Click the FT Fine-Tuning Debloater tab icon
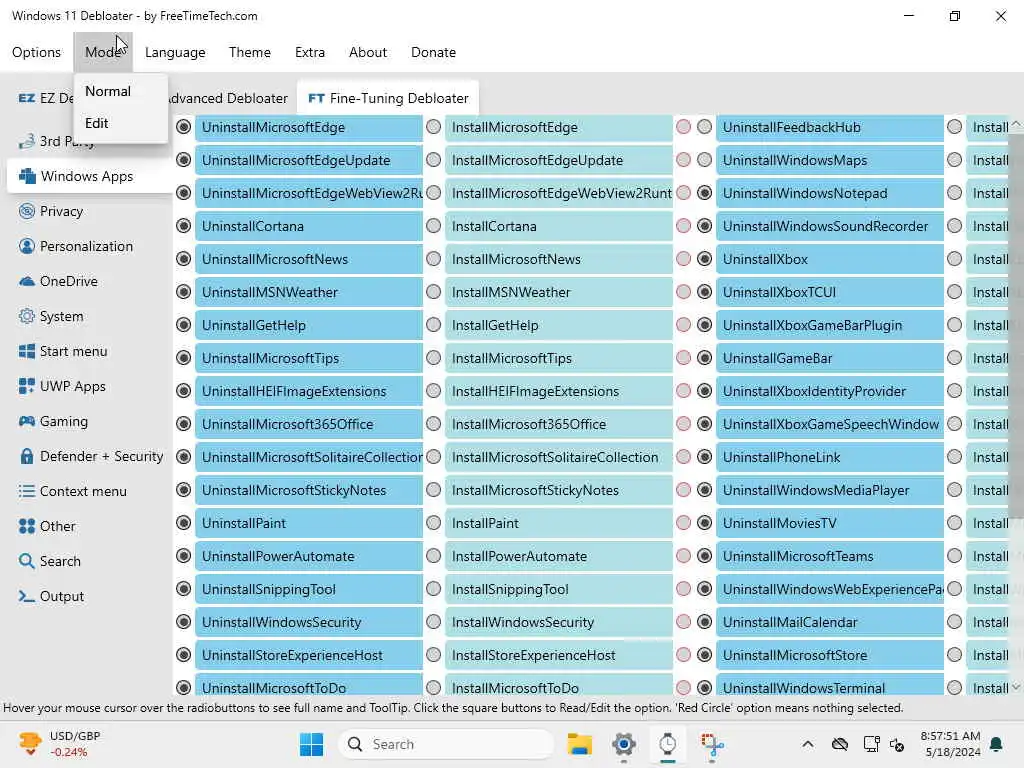The width and height of the screenshot is (1024, 768). (x=316, y=98)
